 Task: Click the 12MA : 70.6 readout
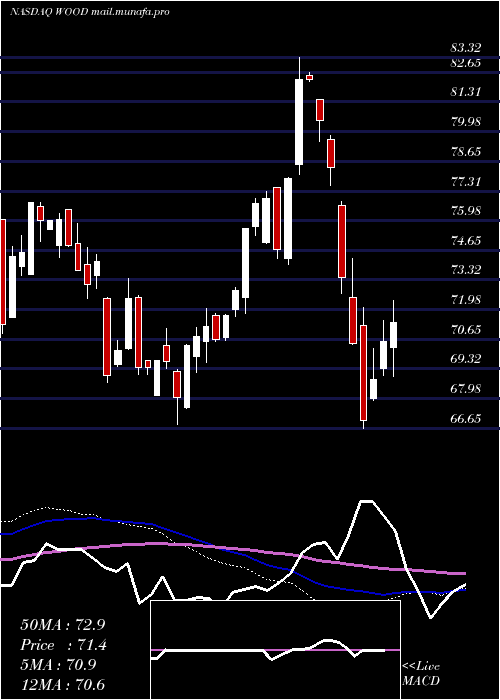pyautogui.click(x=62, y=684)
